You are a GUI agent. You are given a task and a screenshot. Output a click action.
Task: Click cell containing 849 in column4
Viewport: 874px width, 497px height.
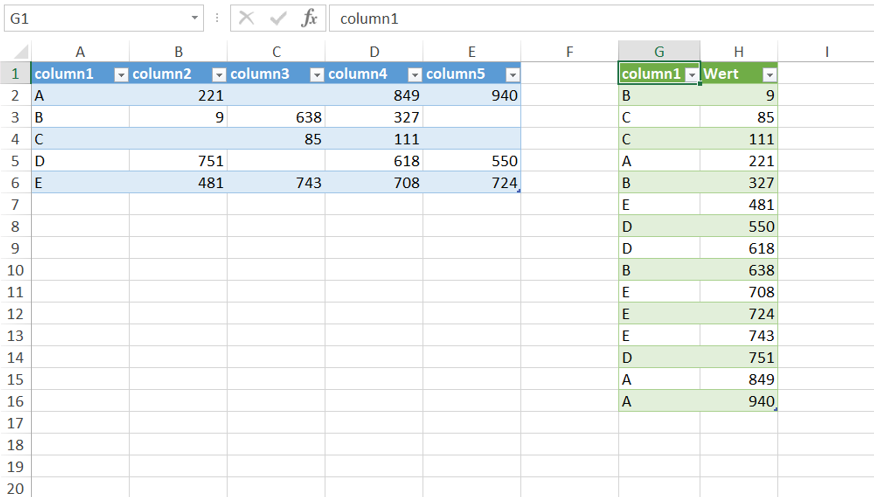click(374, 95)
